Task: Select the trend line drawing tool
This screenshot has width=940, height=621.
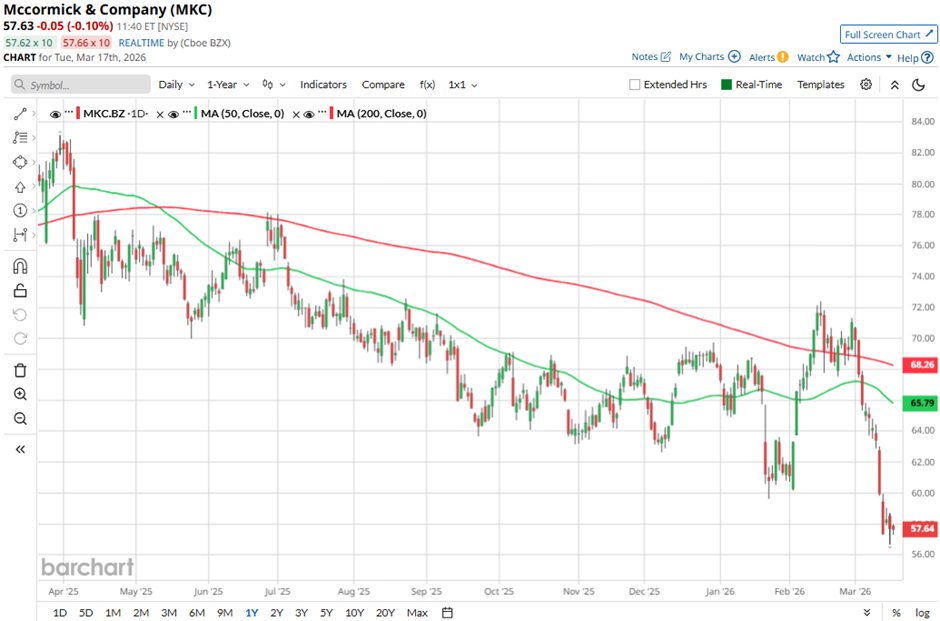Action: coord(20,114)
